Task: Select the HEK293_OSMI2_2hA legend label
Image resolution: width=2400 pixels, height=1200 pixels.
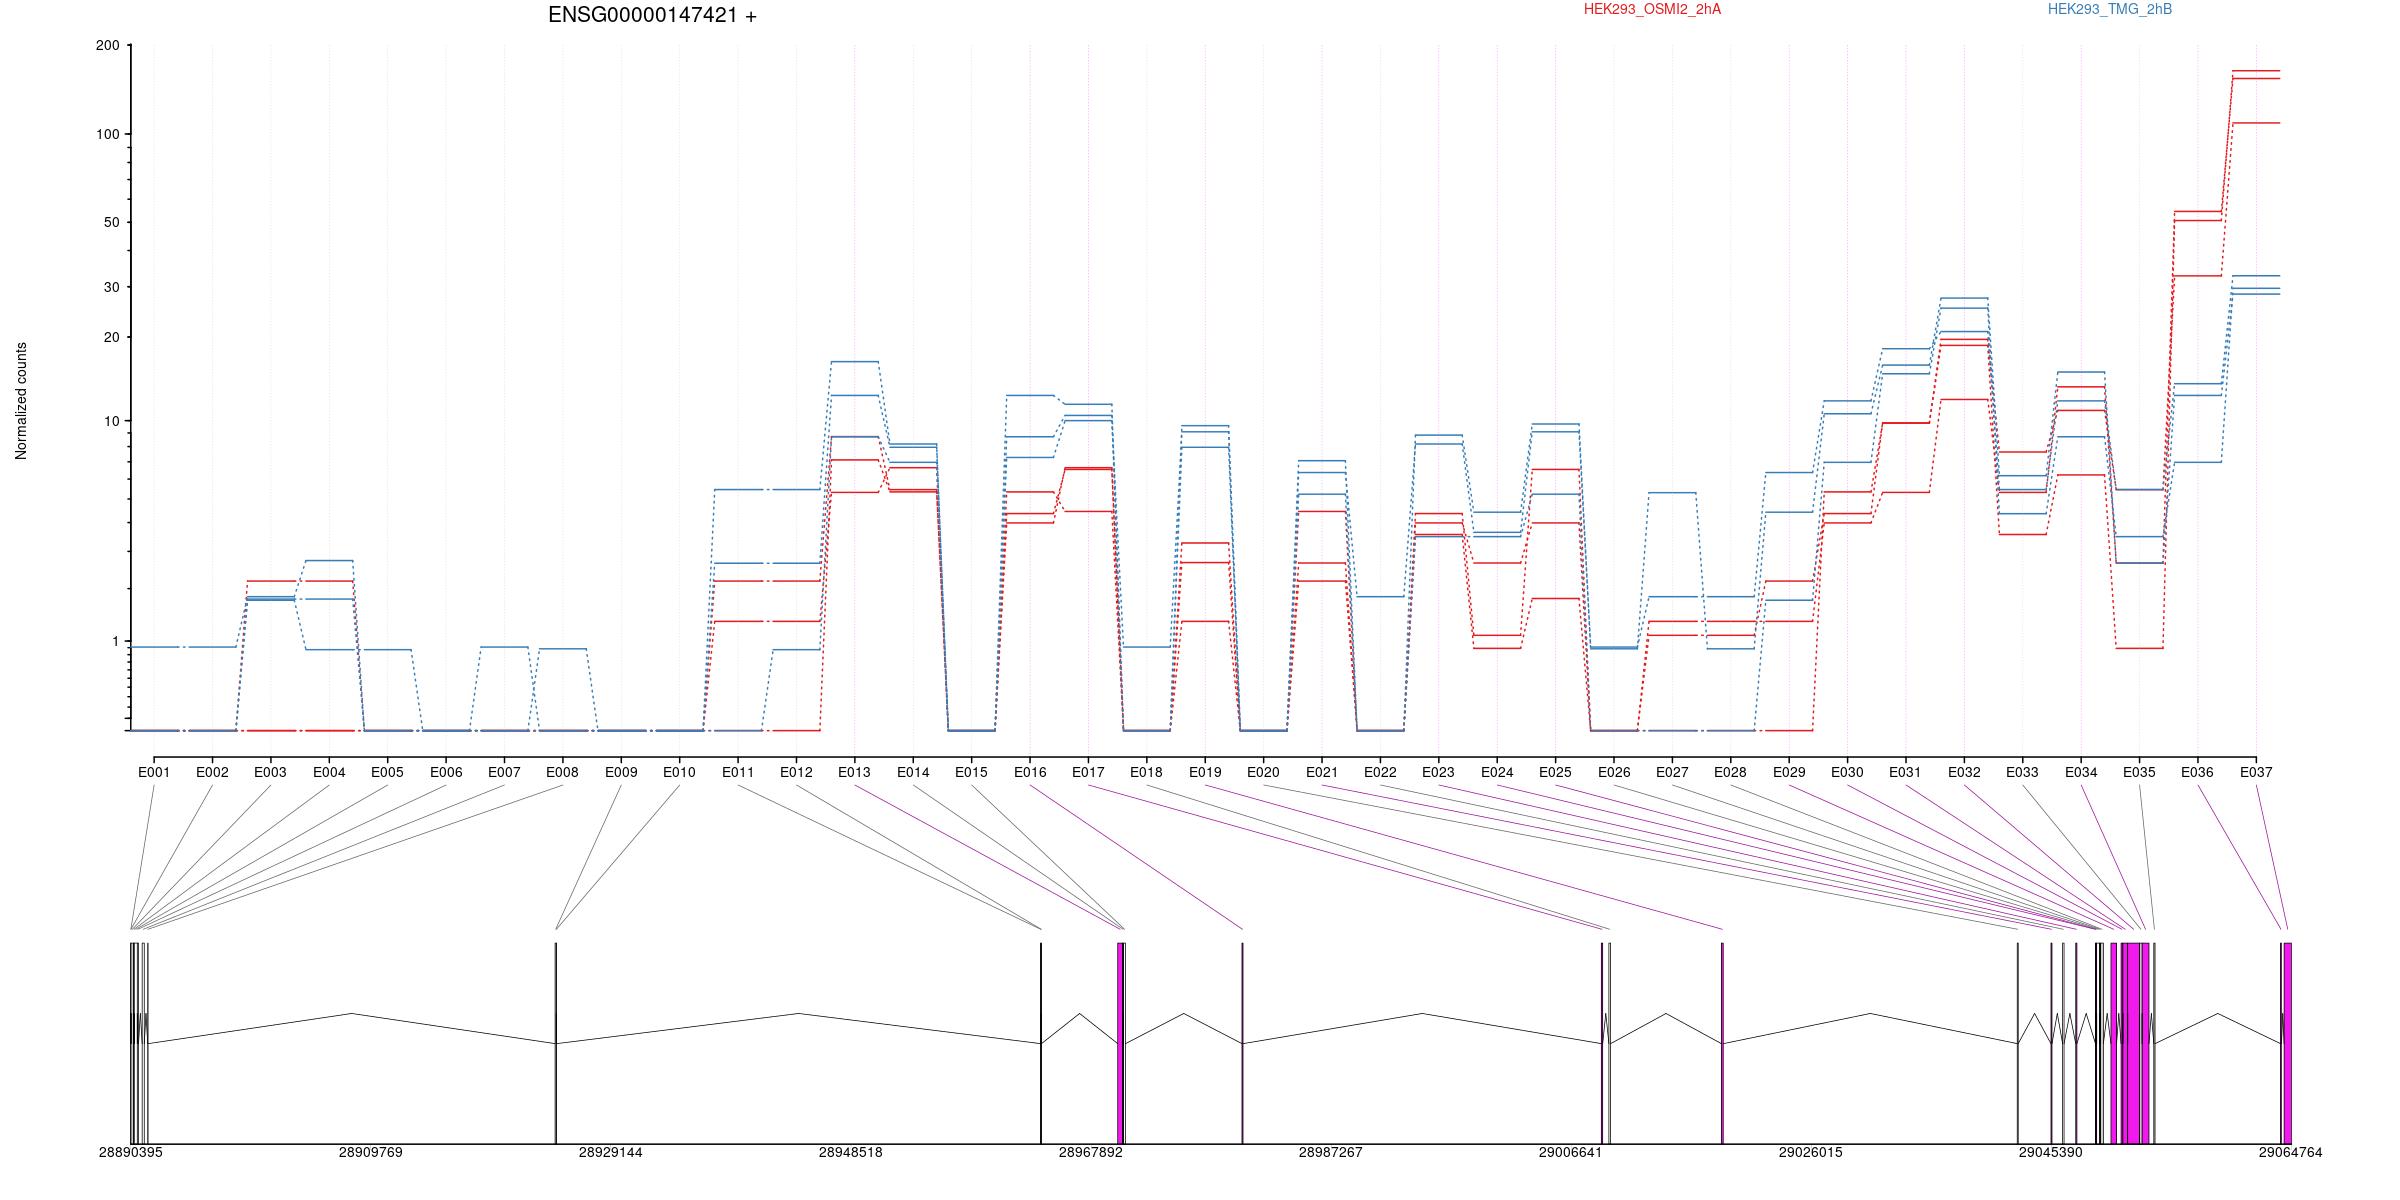Action: tap(1652, 9)
